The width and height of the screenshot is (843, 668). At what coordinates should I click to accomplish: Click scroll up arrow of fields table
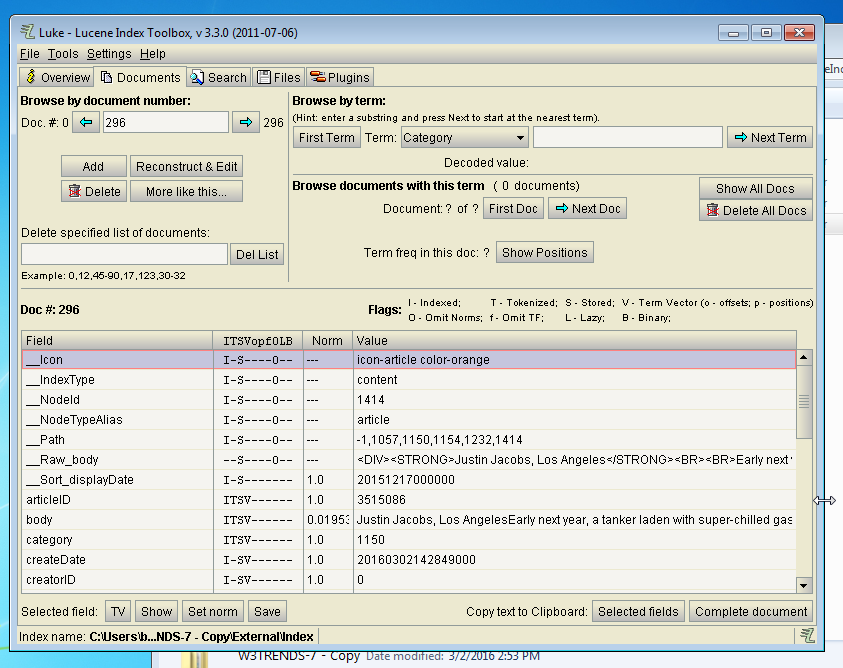click(804, 357)
